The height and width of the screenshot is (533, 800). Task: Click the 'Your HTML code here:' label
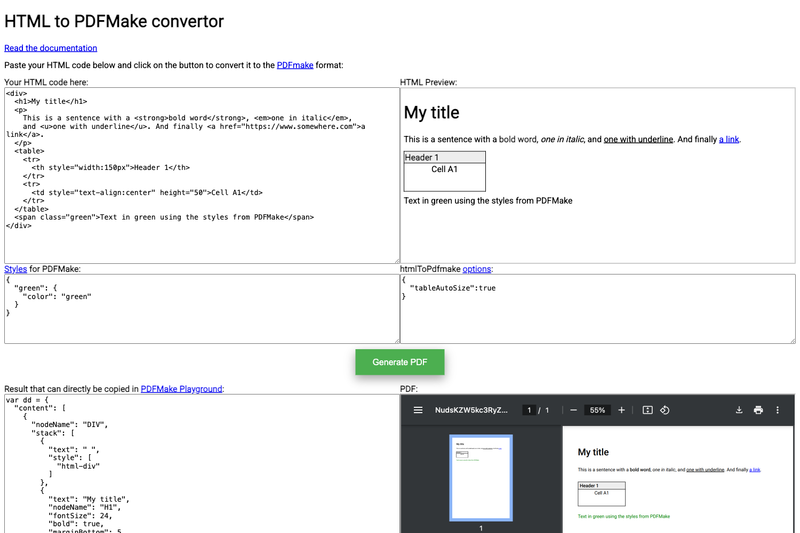(46, 82)
